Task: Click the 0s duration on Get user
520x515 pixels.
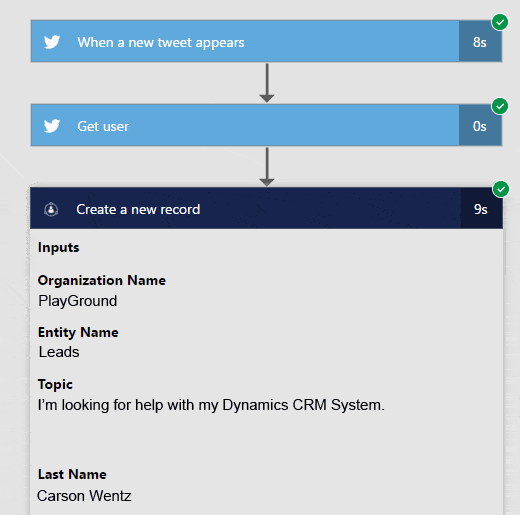Action: coord(480,125)
